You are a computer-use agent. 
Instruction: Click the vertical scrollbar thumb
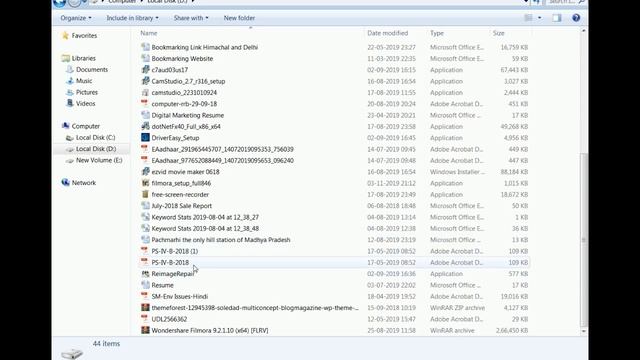583,240
